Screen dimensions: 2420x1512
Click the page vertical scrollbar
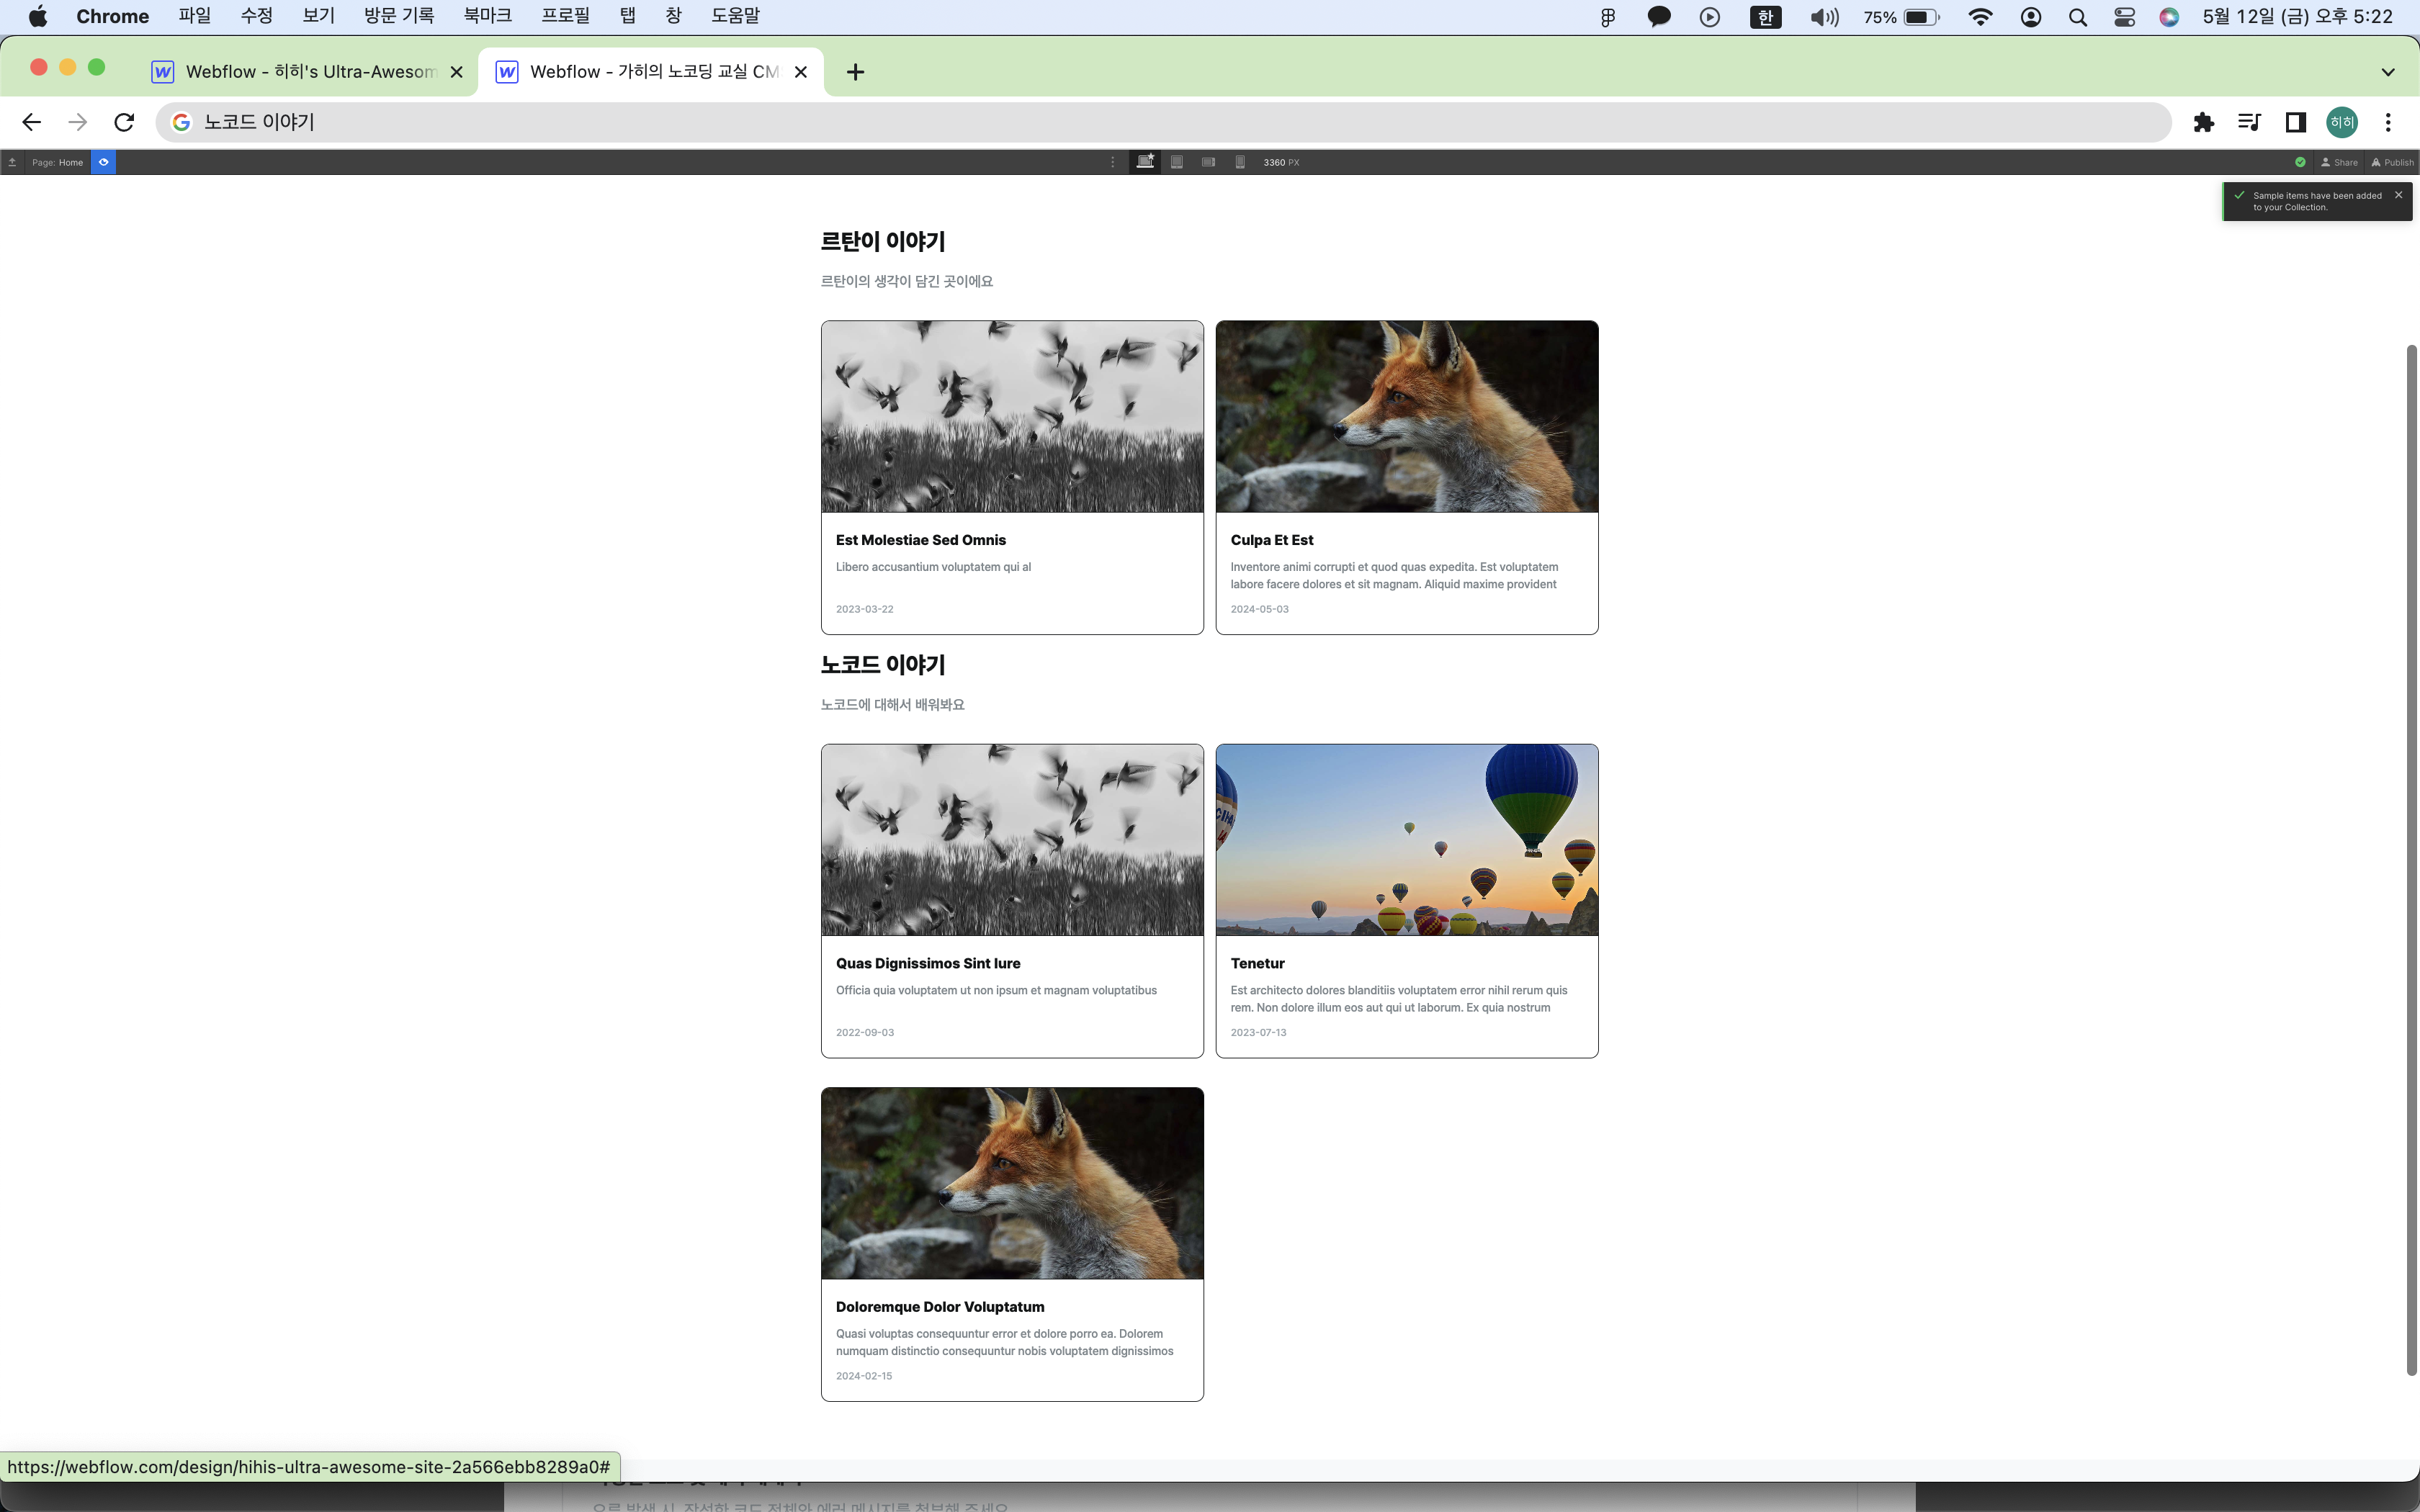[x=2412, y=860]
